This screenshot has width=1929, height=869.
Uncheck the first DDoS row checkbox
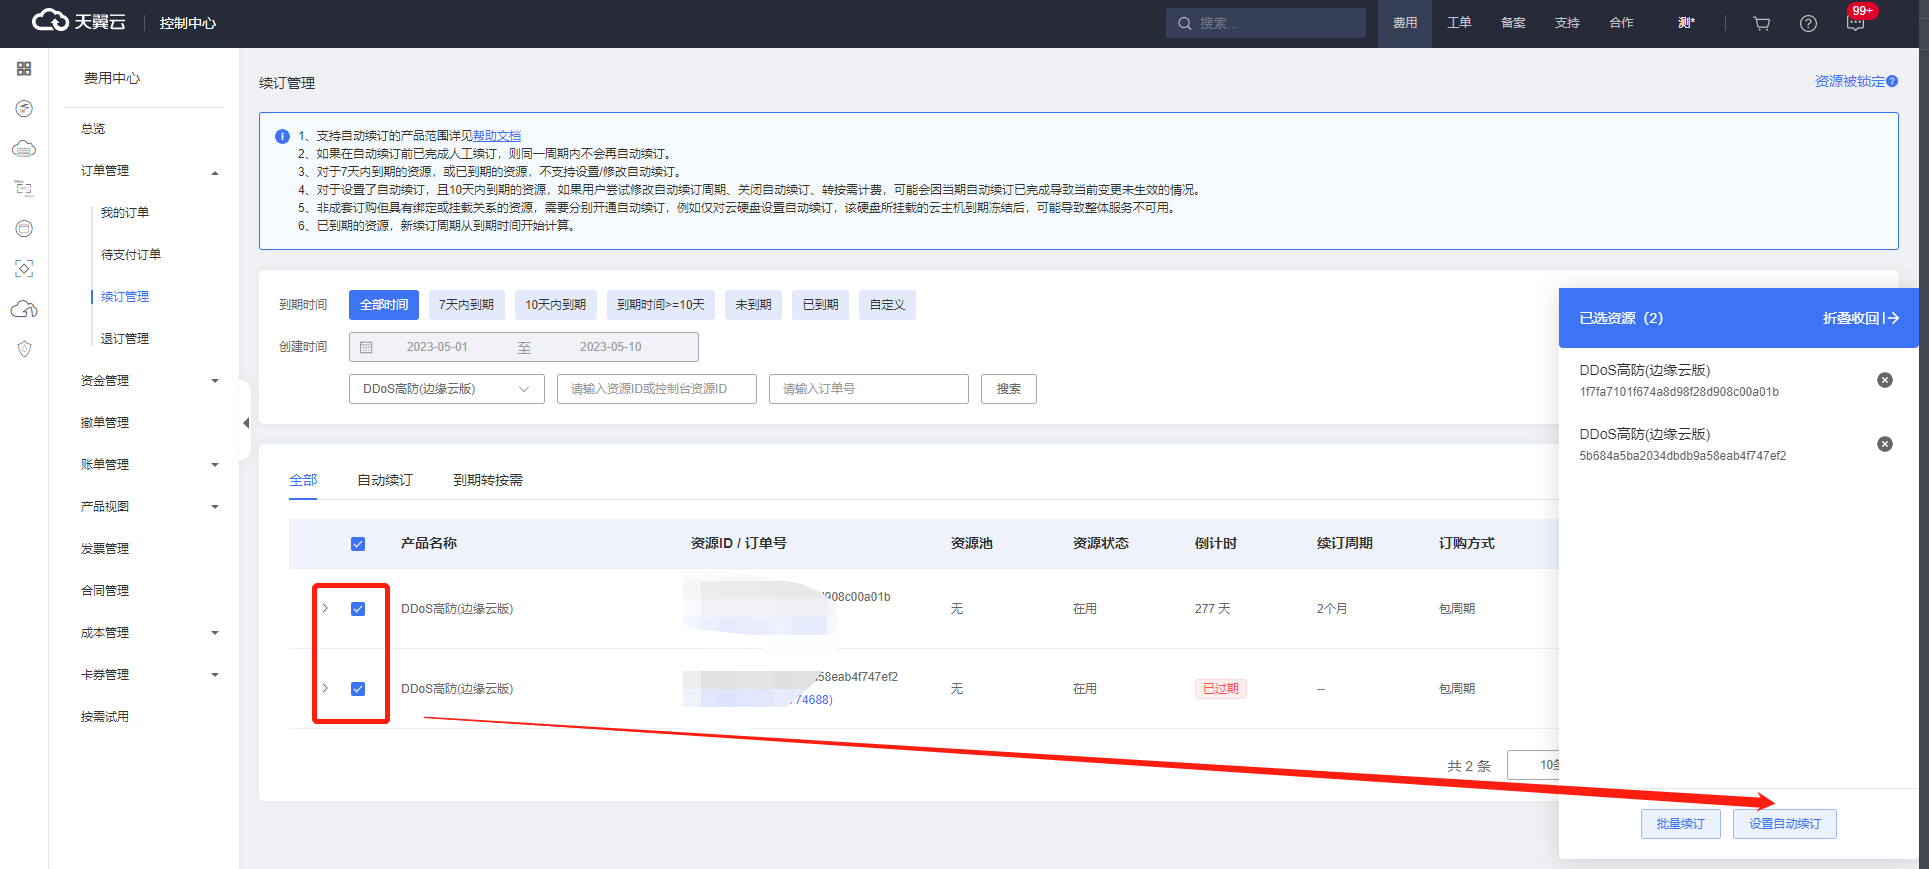click(x=358, y=609)
